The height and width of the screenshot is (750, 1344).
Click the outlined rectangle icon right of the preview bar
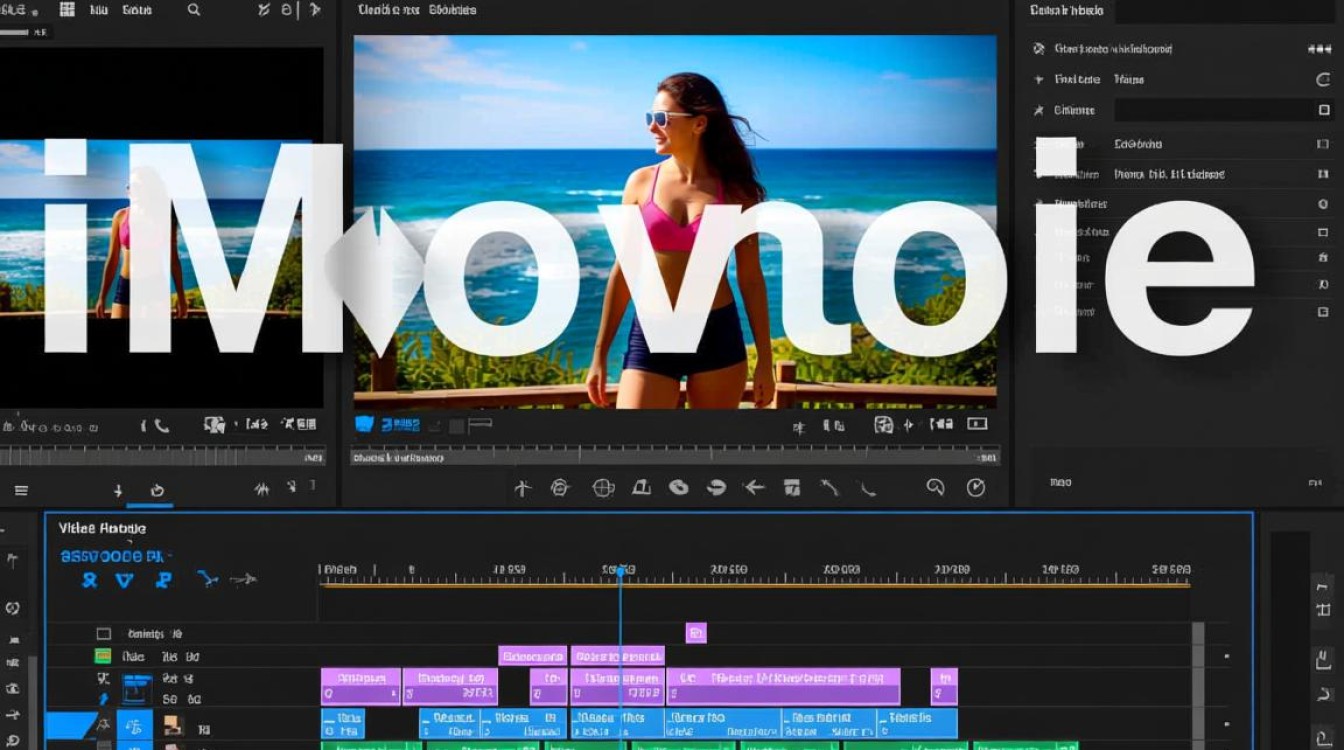[x=977, y=424]
